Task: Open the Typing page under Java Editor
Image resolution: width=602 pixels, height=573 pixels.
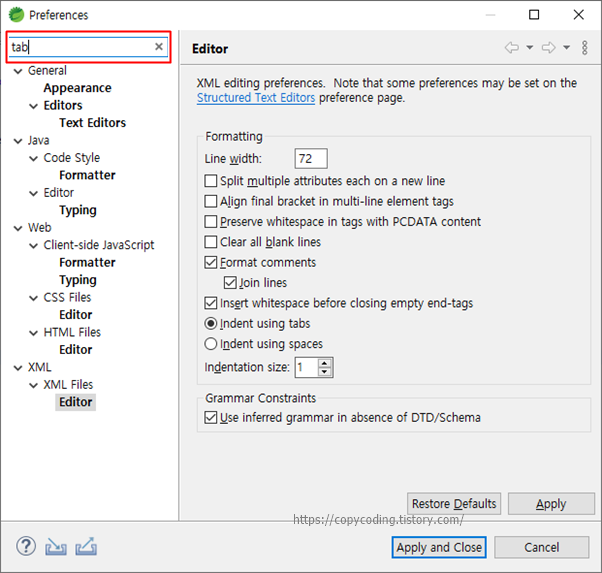Action: [x=78, y=210]
